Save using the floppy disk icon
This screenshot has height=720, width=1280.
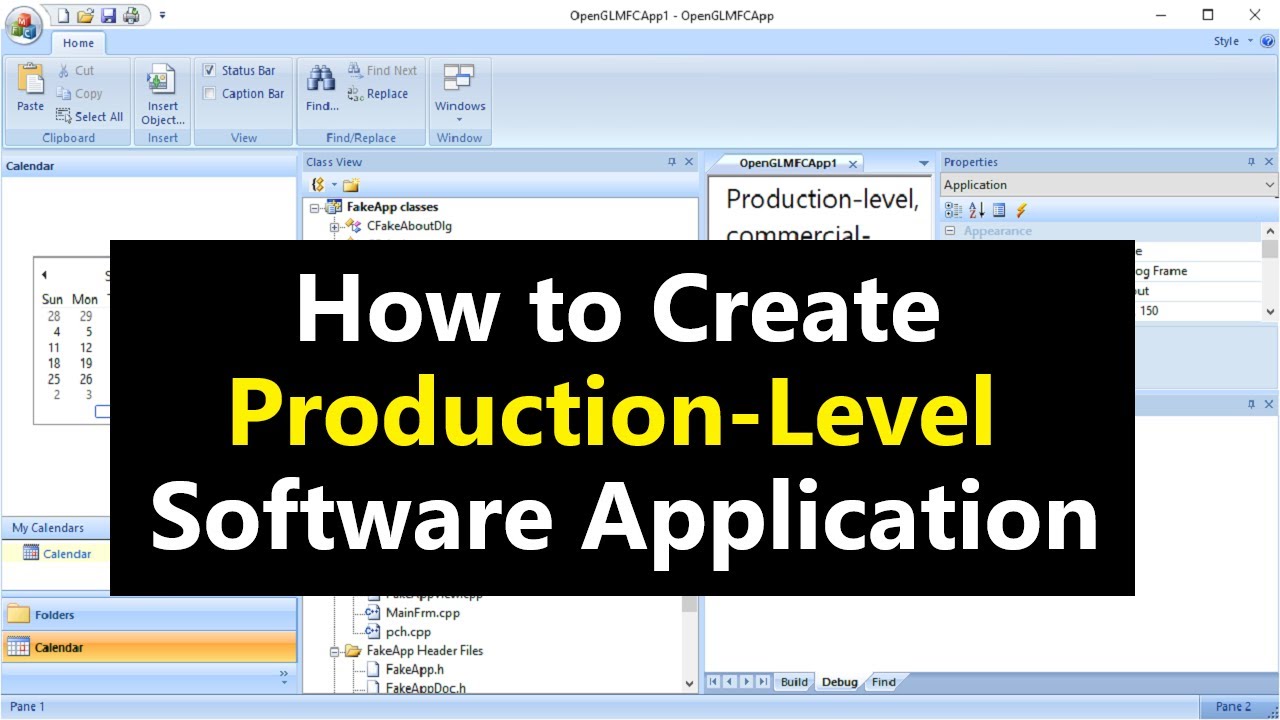pos(108,15)
